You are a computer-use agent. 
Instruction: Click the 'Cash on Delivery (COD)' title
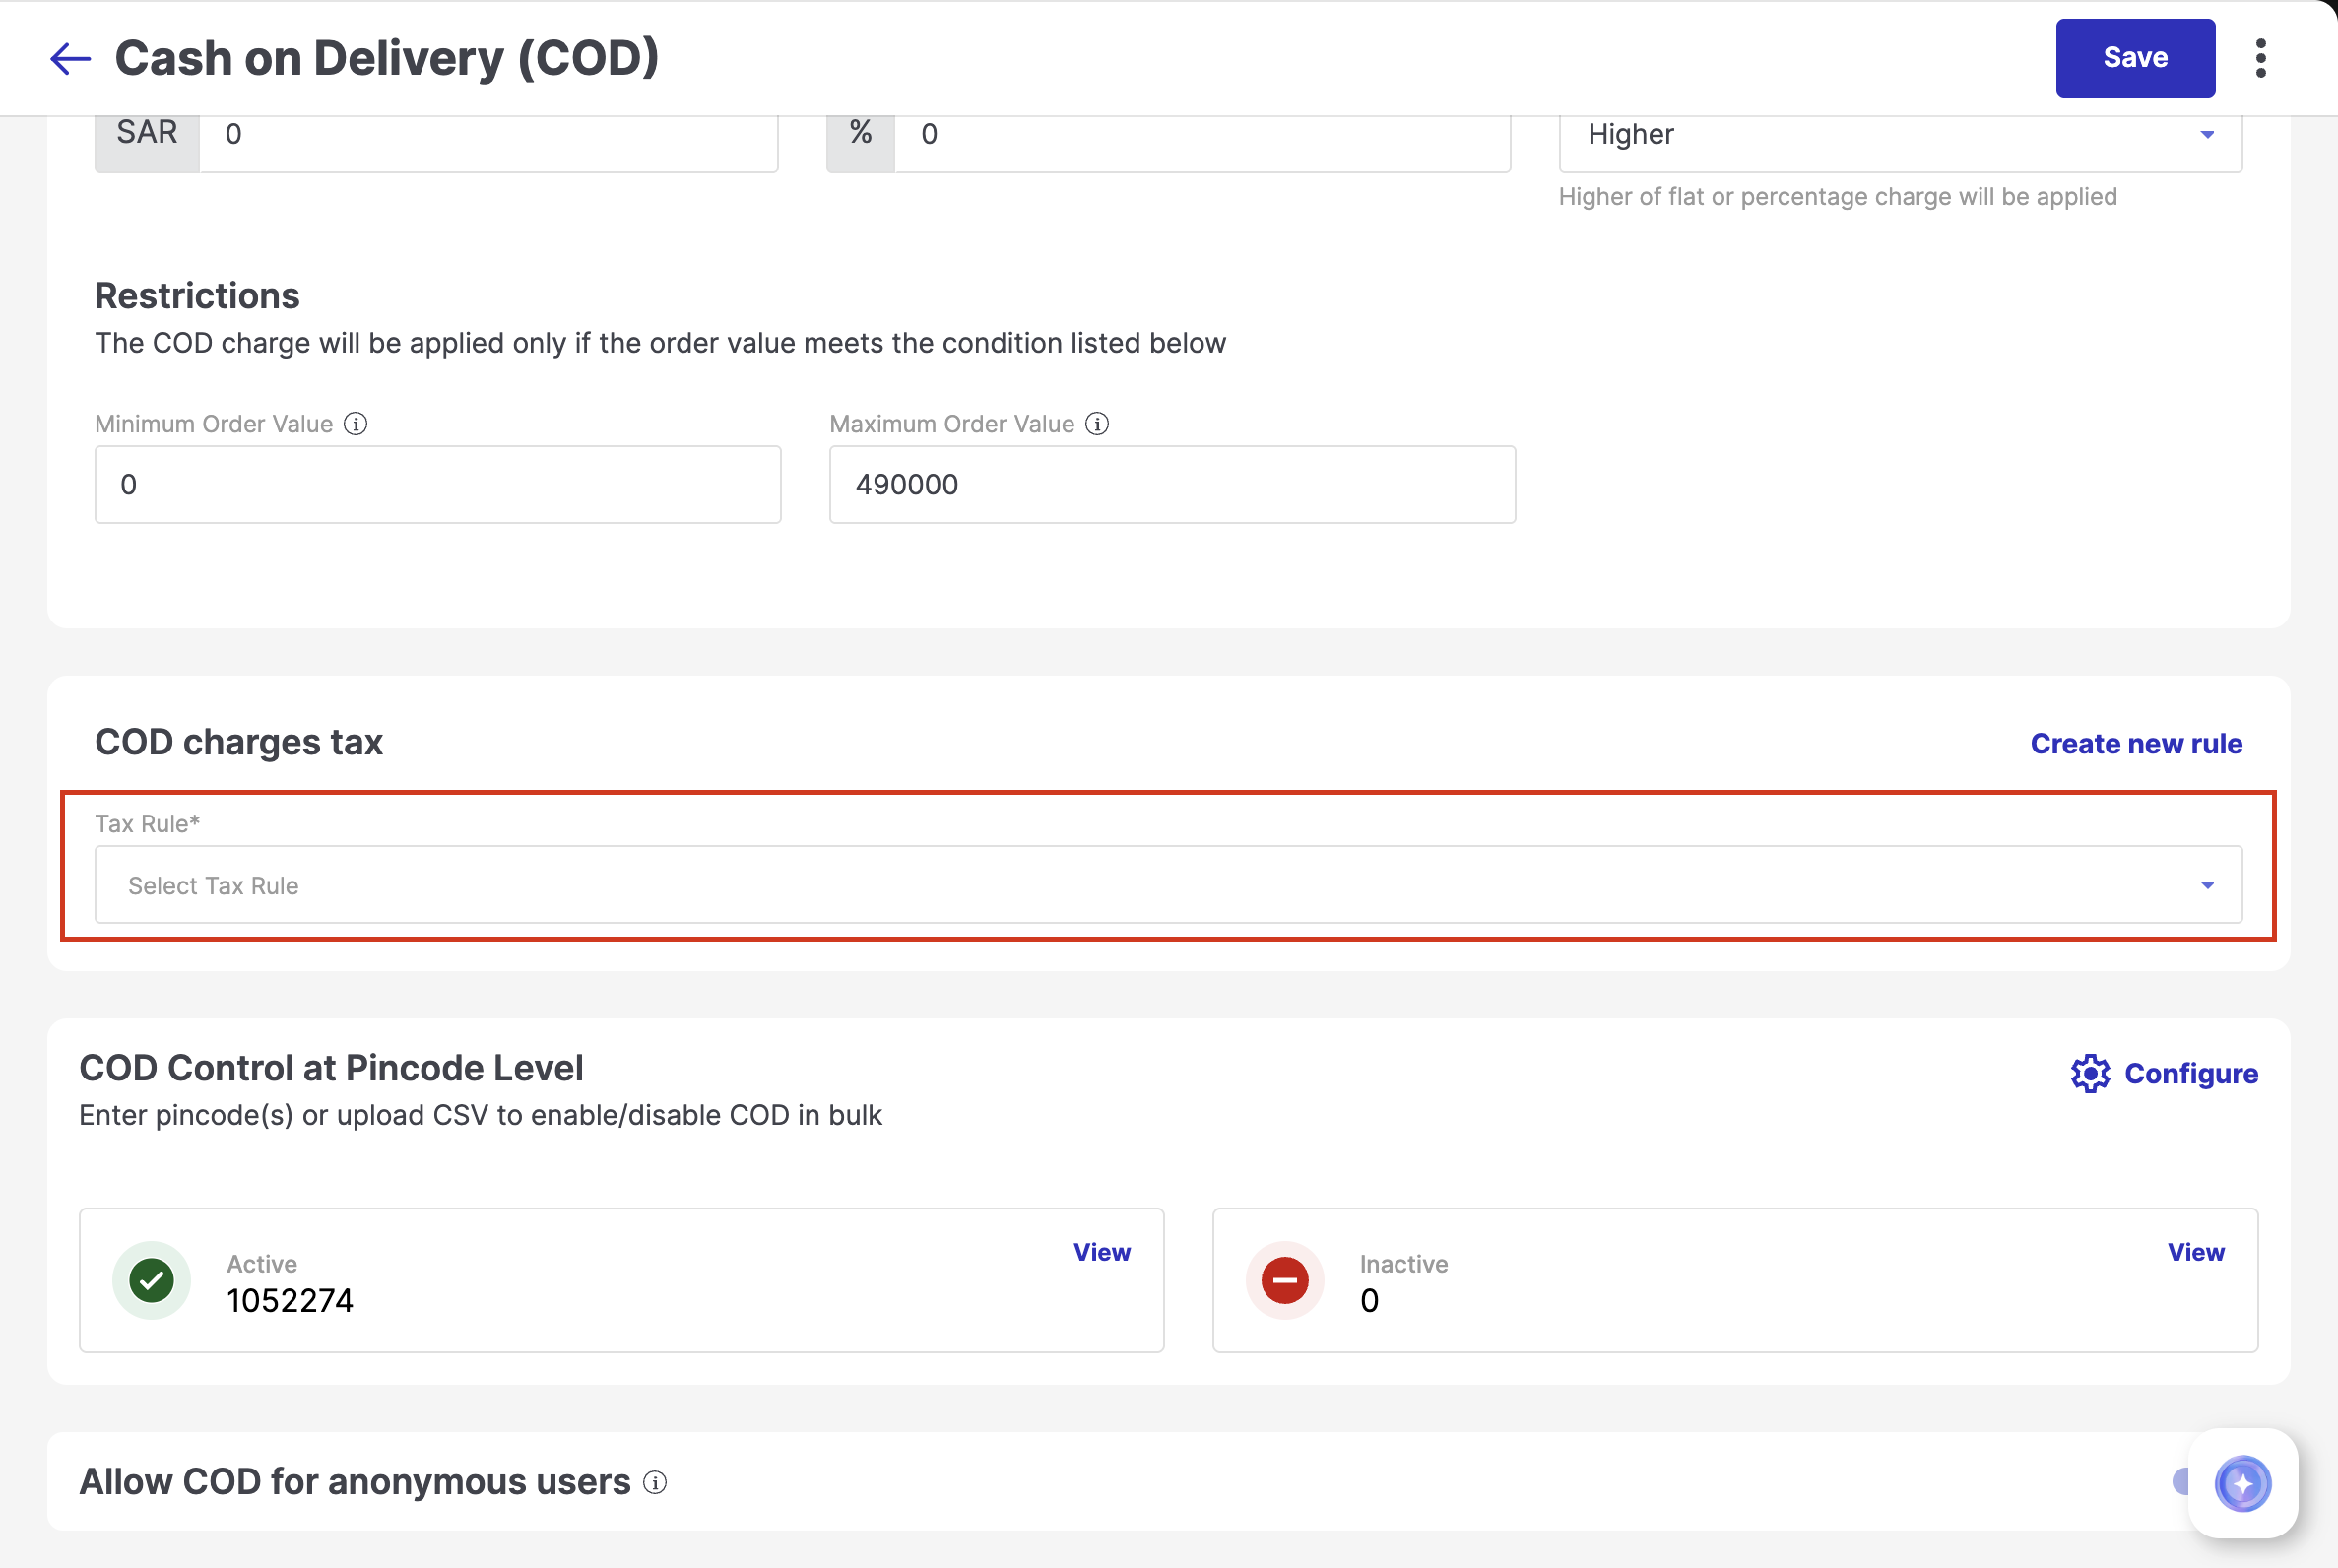click(387, 58)
